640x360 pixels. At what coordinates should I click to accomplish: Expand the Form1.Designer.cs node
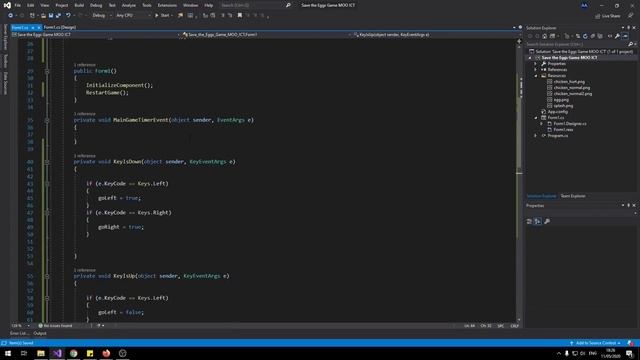point(542,124)
